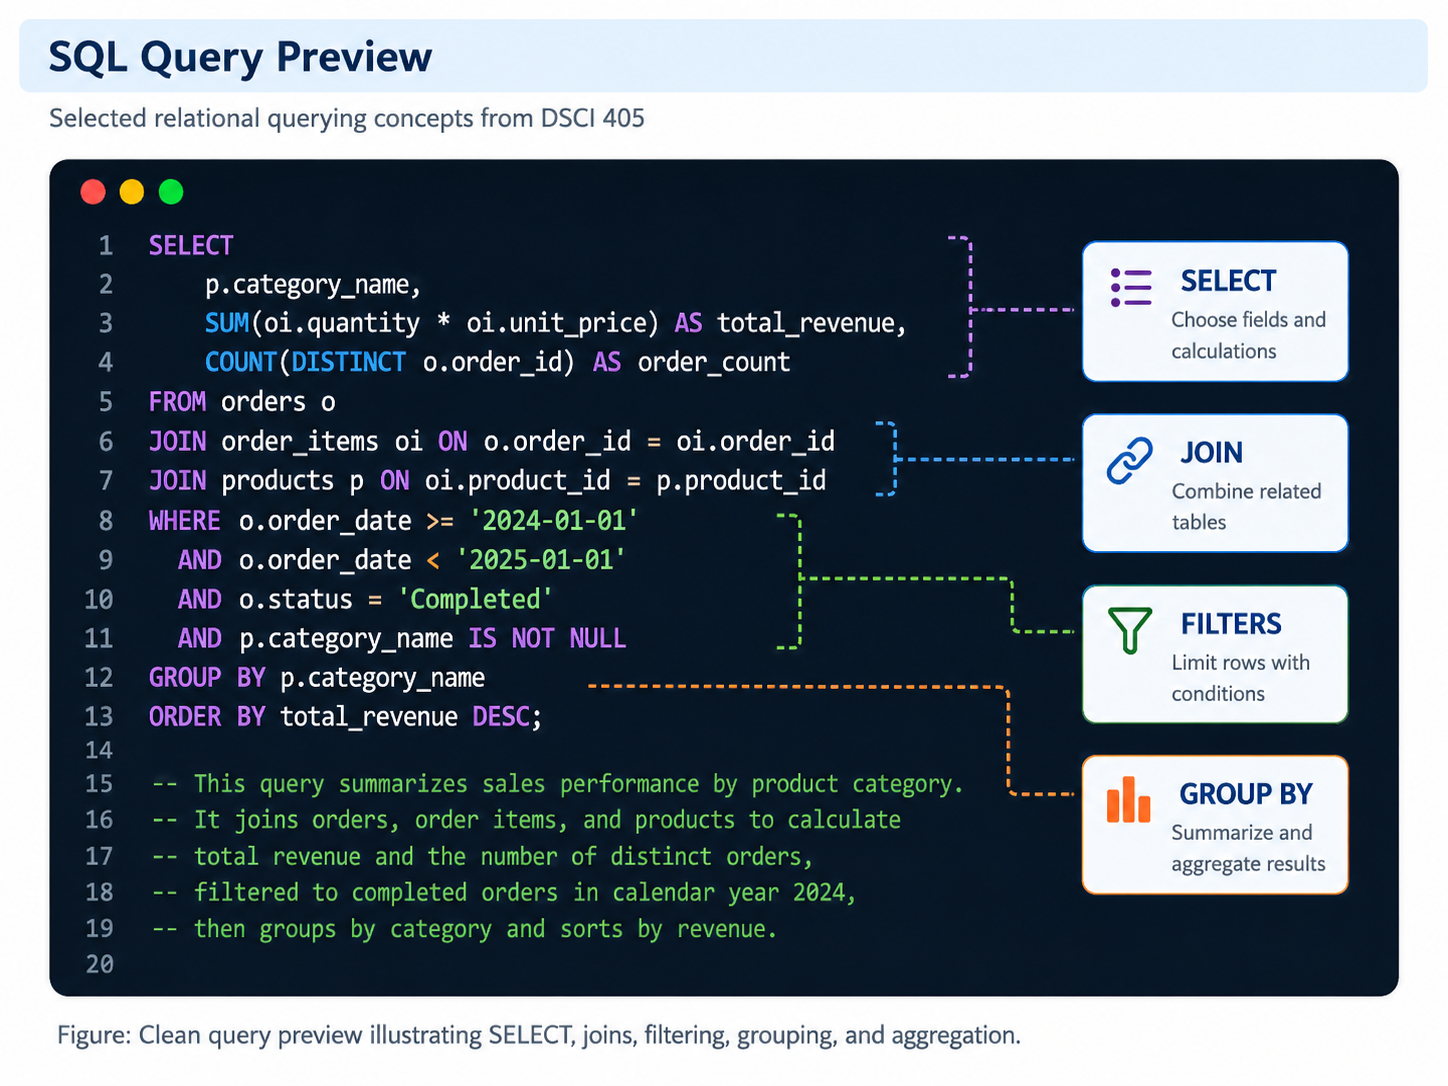
Task: Click the "JOIN" card heading on the right
Action: pos(1211,453)
